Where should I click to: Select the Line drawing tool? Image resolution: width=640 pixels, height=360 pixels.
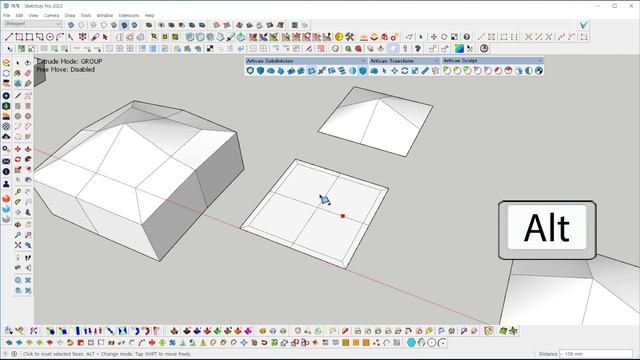[x=9, y=37]
